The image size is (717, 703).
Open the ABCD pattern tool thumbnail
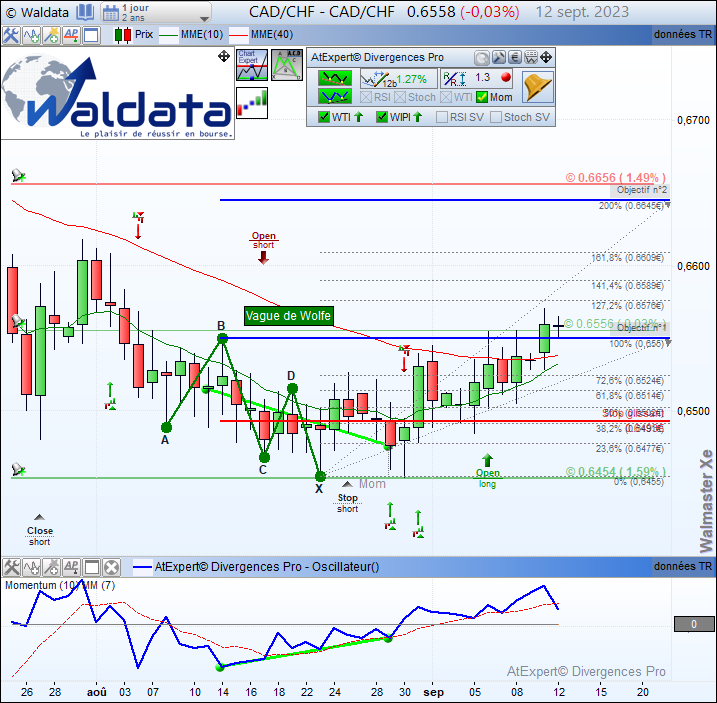point(287,65)
